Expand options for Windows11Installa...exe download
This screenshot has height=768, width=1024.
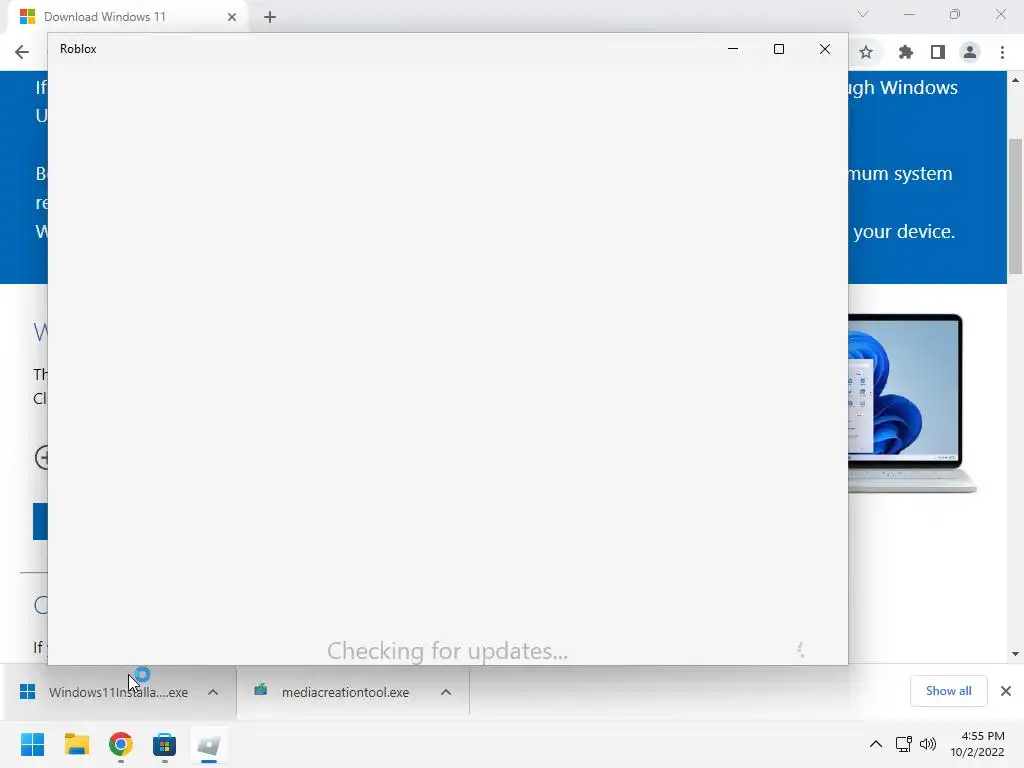(x=213, y=692)
